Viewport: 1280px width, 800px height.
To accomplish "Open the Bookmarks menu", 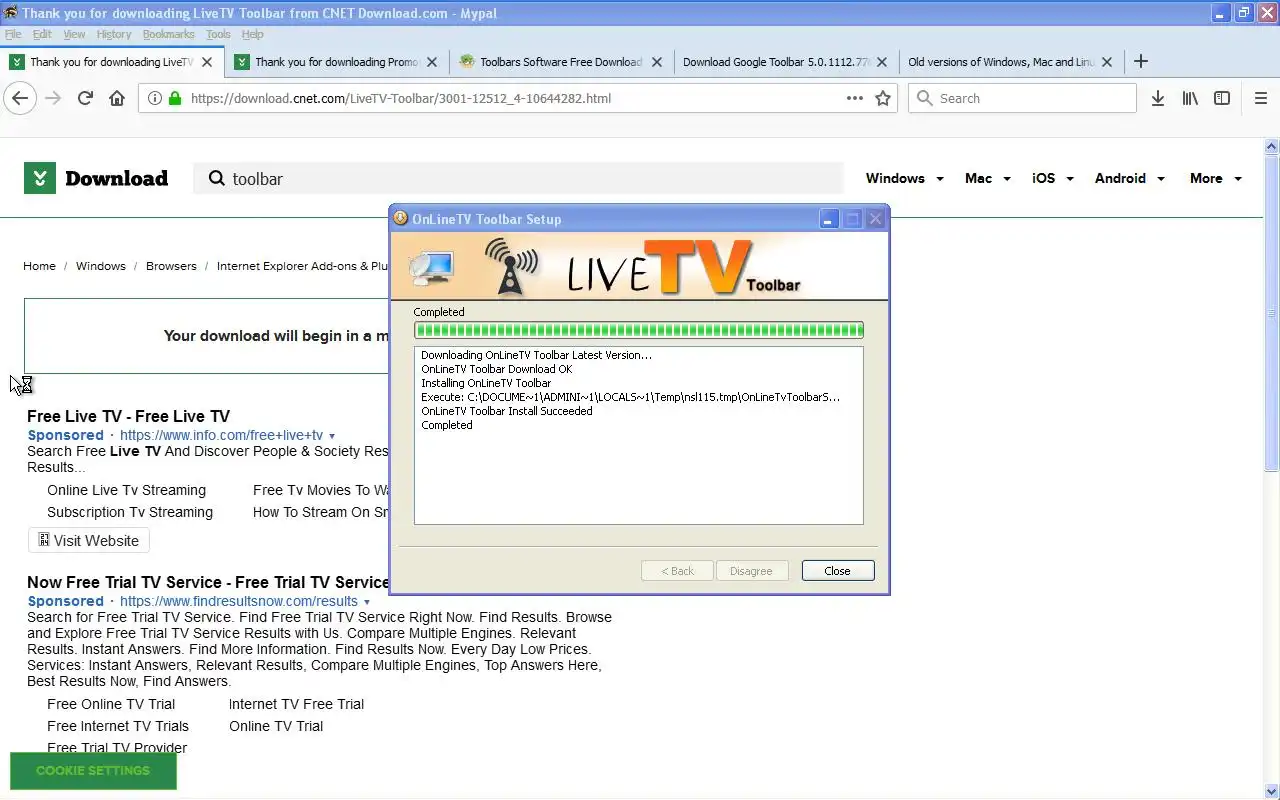I will 168,34.
